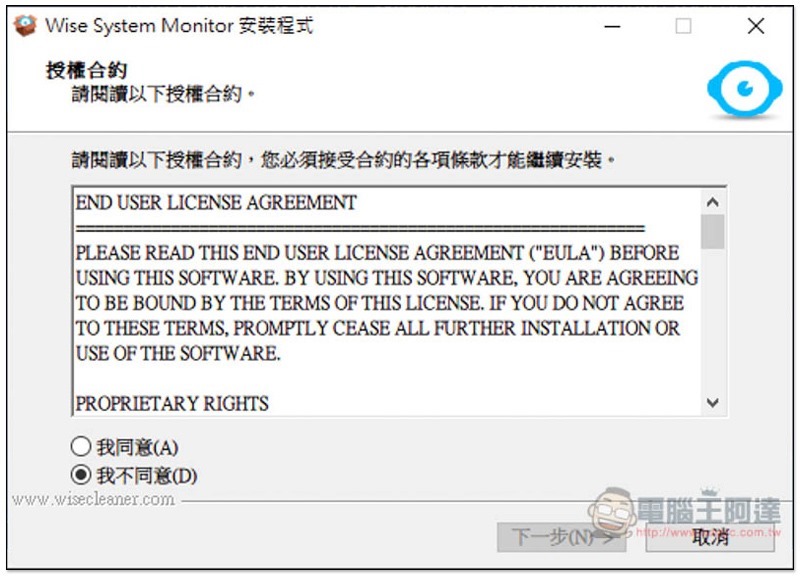
Task: Close the installer window
Action: pyautogui.click(x=756, y=26)
